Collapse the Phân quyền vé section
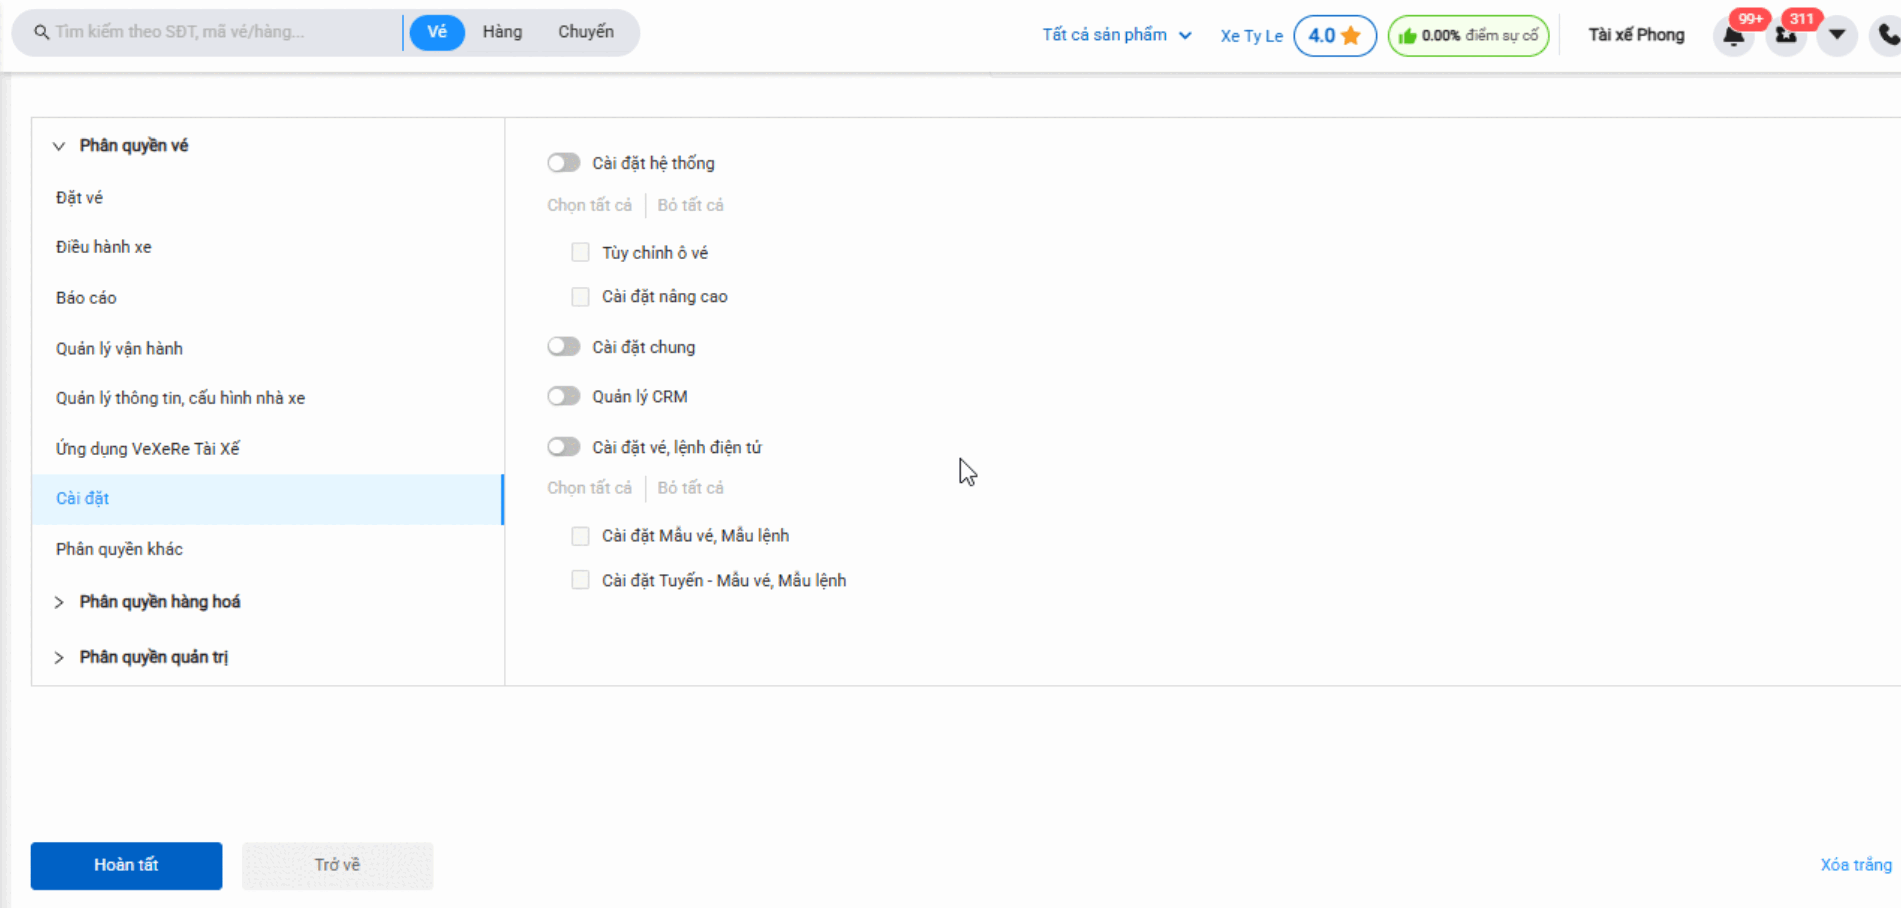Viewport: 1901px width, 908px height. tap(59, 146)
